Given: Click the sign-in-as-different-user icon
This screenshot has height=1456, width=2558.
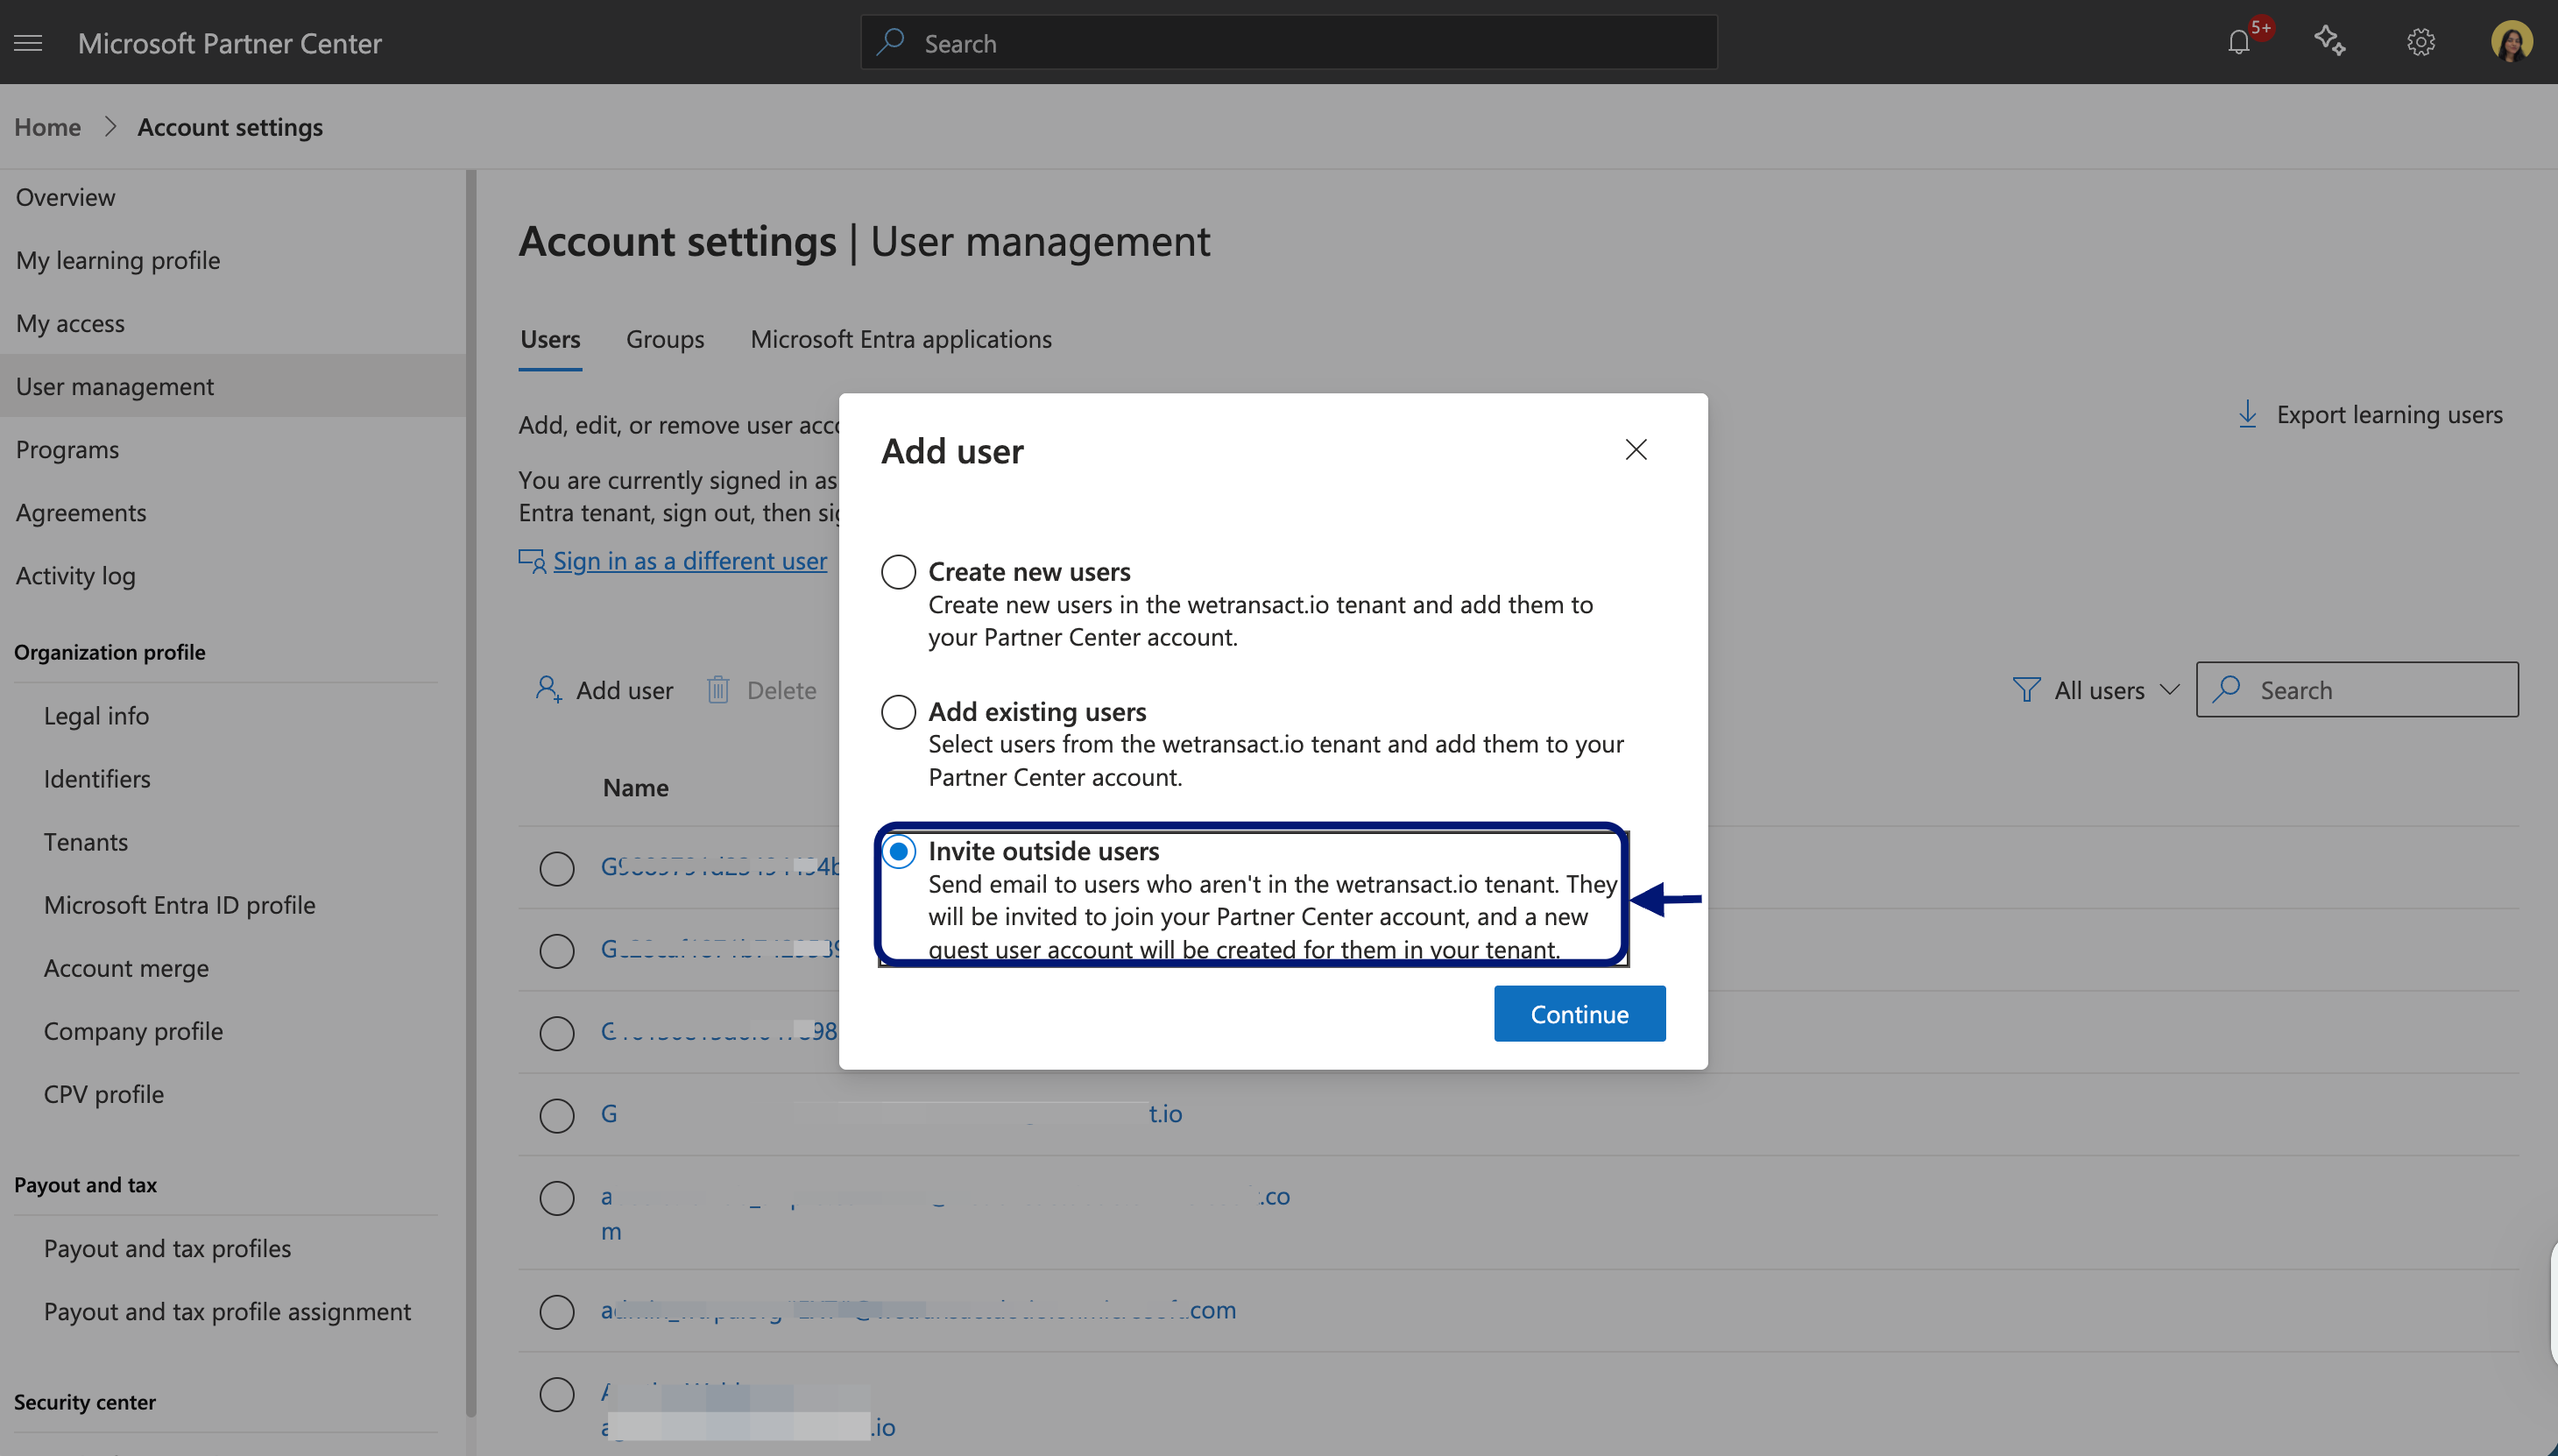Looking at the screenshot, I should (x=531, y=561).
